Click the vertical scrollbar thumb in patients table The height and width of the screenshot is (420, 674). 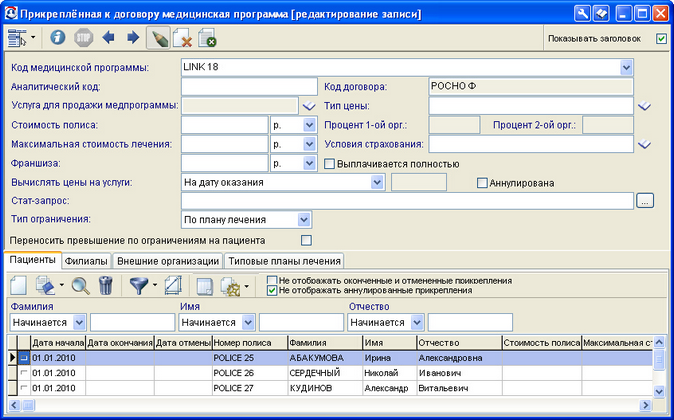[x=659, y=361]
